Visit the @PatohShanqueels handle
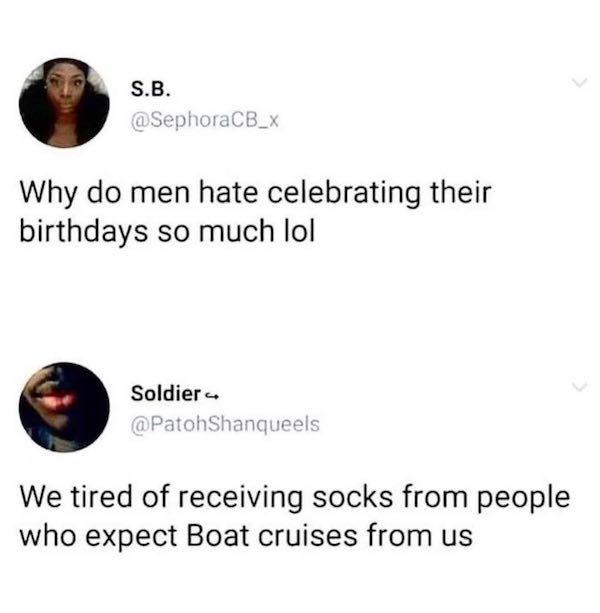This screenshot has width=600, height=613. [225, 424]
